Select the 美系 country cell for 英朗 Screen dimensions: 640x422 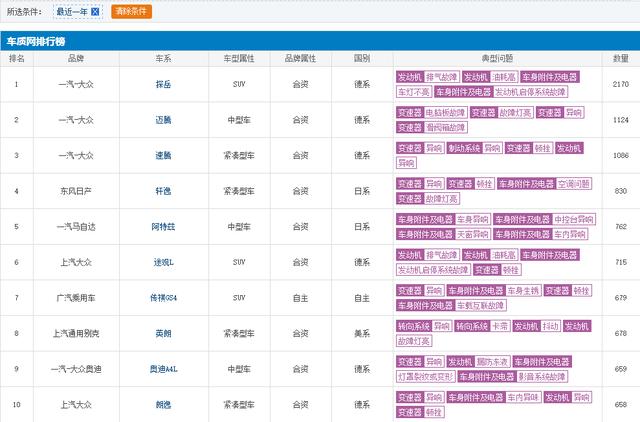pos(362,333)
